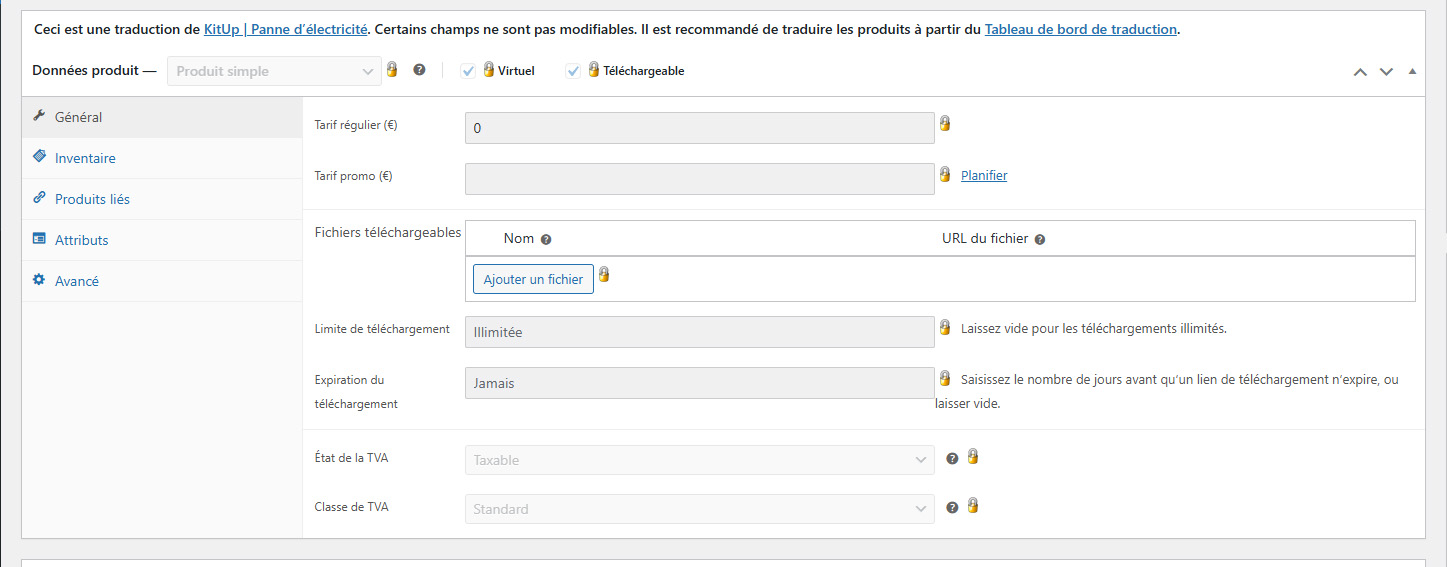Click the help tooltip for Classe de TVA

click(x=952, y=507)
